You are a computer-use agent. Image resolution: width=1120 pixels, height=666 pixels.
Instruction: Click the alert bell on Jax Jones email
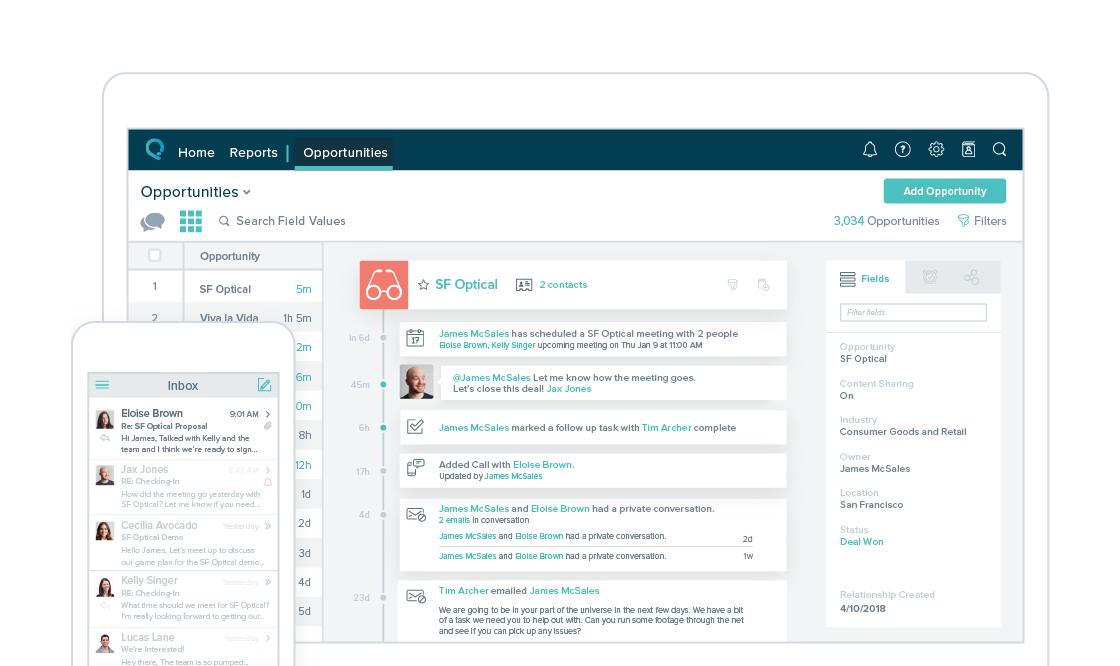268,482
